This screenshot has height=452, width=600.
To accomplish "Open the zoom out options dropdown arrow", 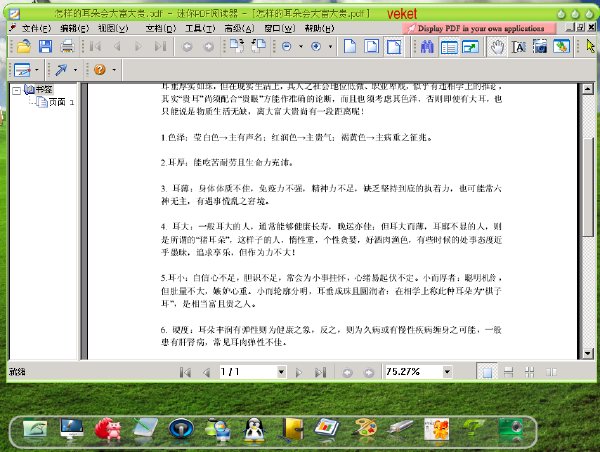I will (x=301, y=47).
